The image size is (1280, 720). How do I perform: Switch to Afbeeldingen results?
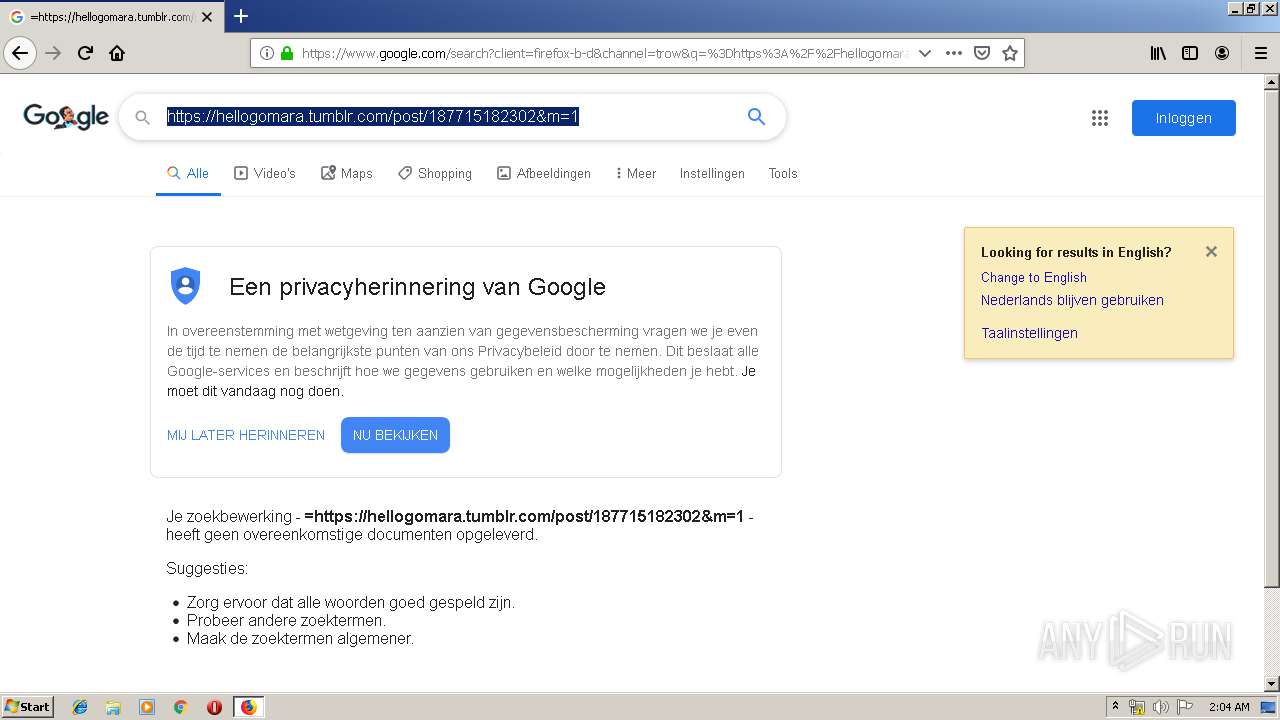(544, 173)
